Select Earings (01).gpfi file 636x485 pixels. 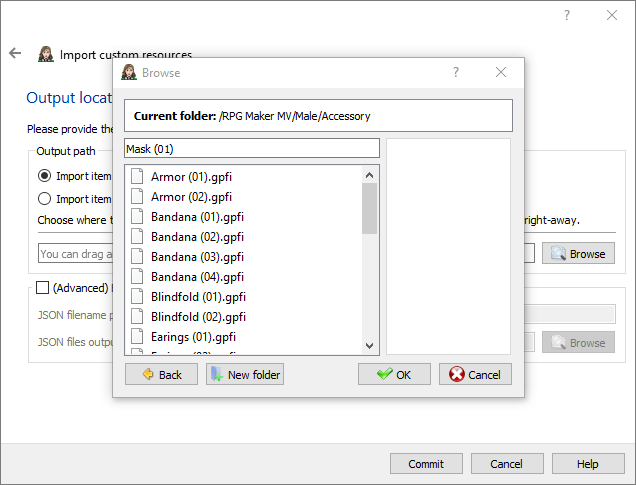[193, 337]
